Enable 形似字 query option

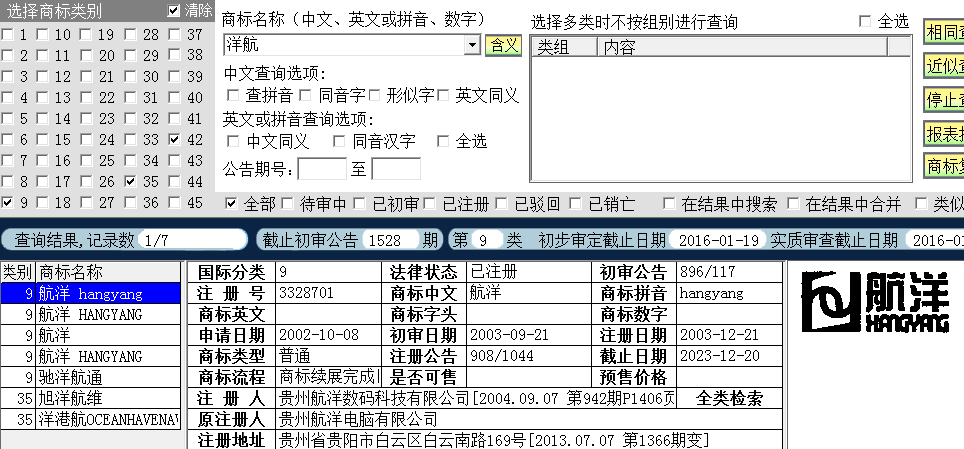coord(374,95)
